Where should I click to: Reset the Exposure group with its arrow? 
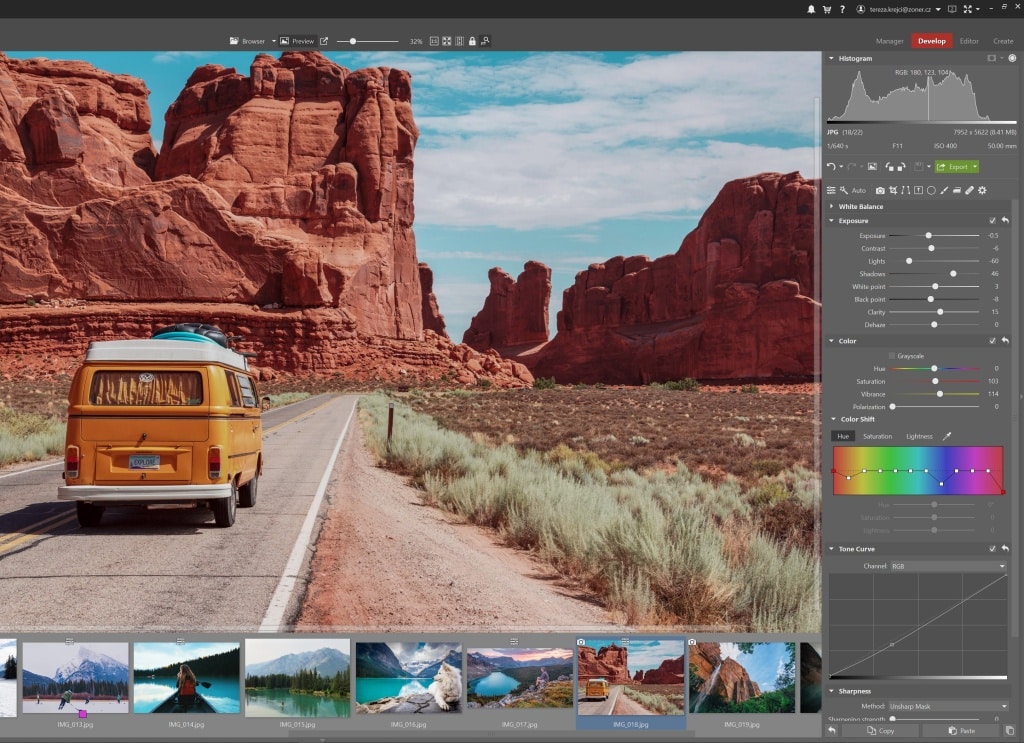(x=1005, y=221)
